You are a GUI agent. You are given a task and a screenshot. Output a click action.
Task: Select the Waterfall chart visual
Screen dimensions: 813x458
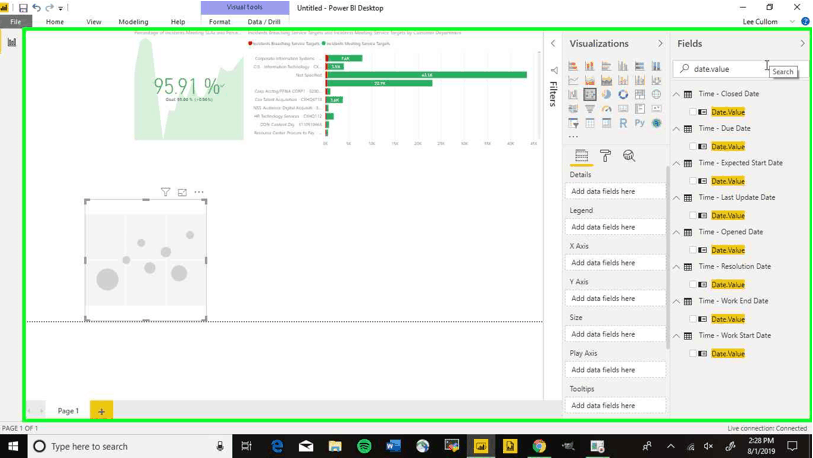(573, 94)
